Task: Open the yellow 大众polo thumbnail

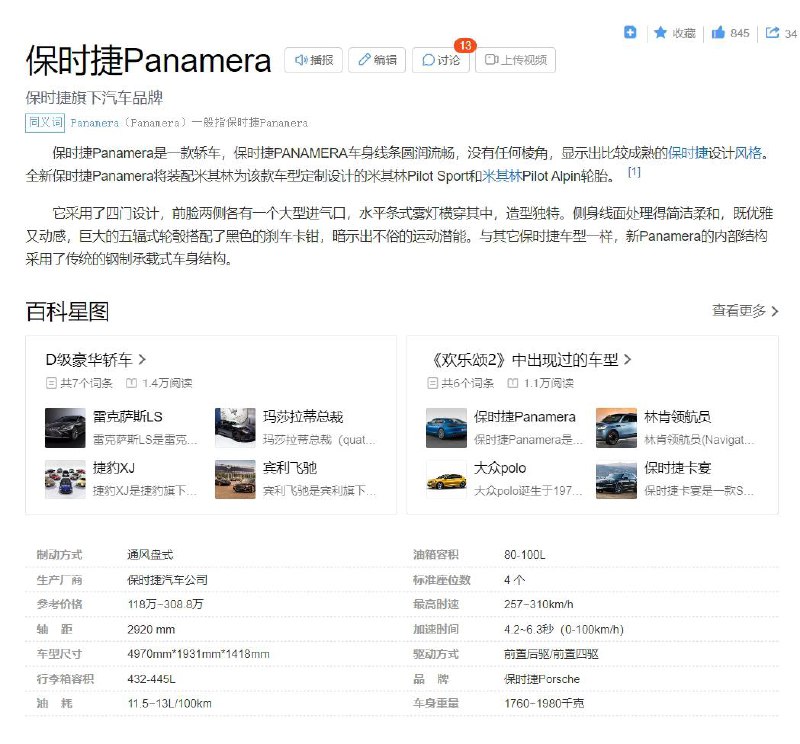Action: click(x=446, y=479)
